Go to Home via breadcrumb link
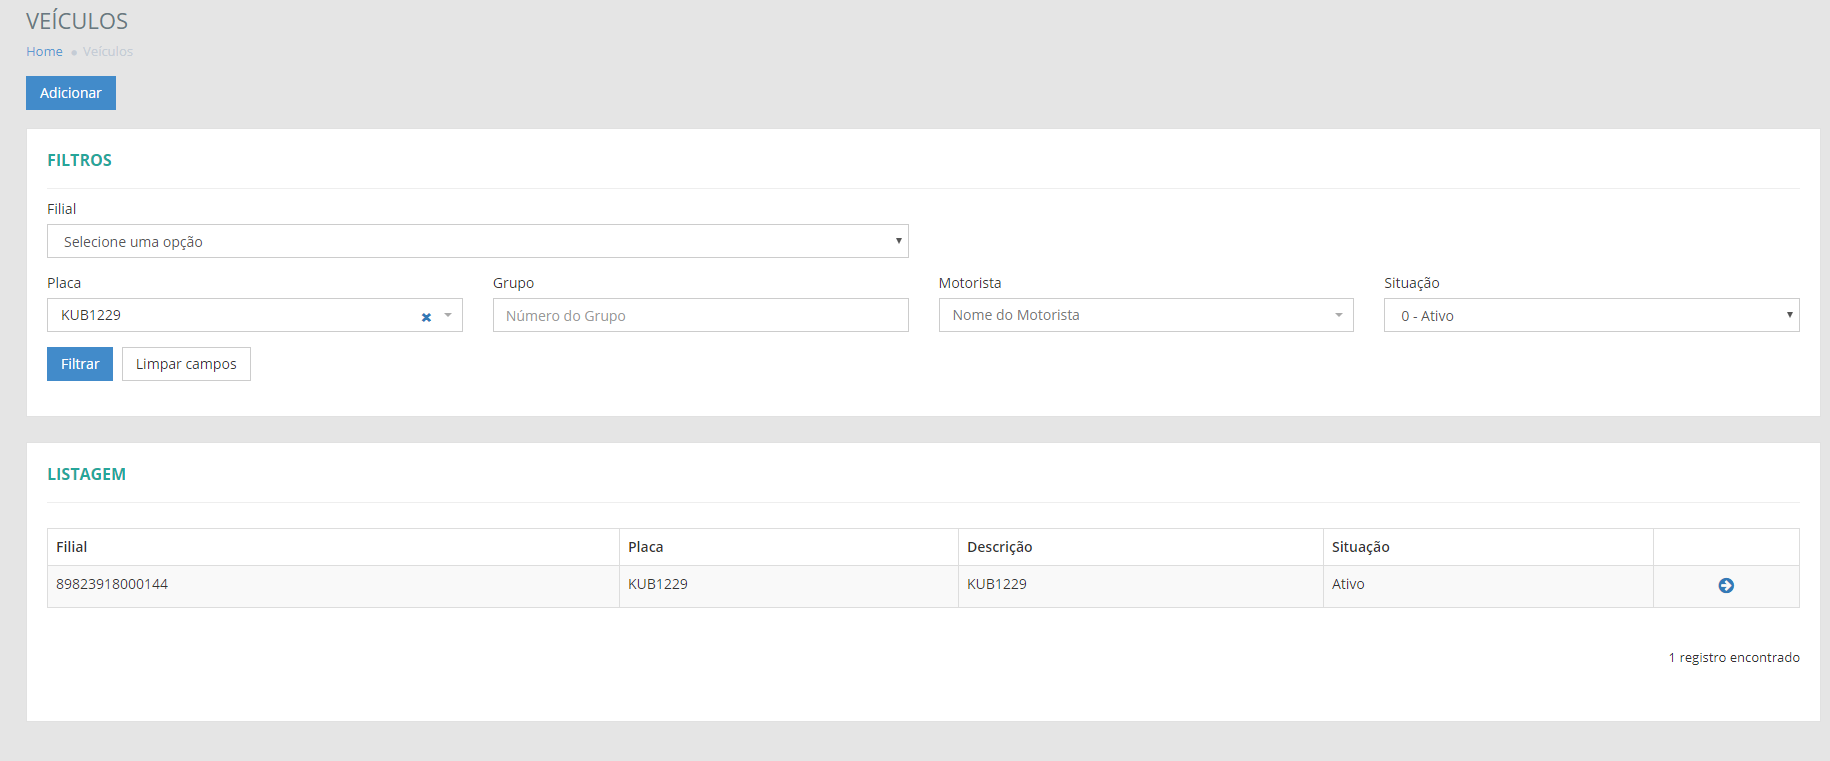The height and width of the screenshot is (761, 1830). pos(44,52)
